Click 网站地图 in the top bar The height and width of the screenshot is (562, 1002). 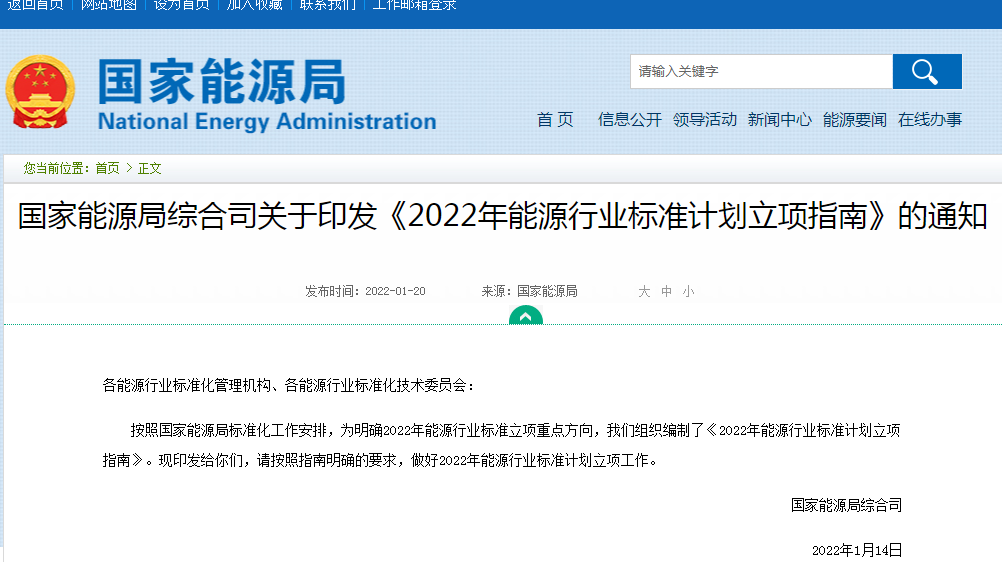coord(109,5)
